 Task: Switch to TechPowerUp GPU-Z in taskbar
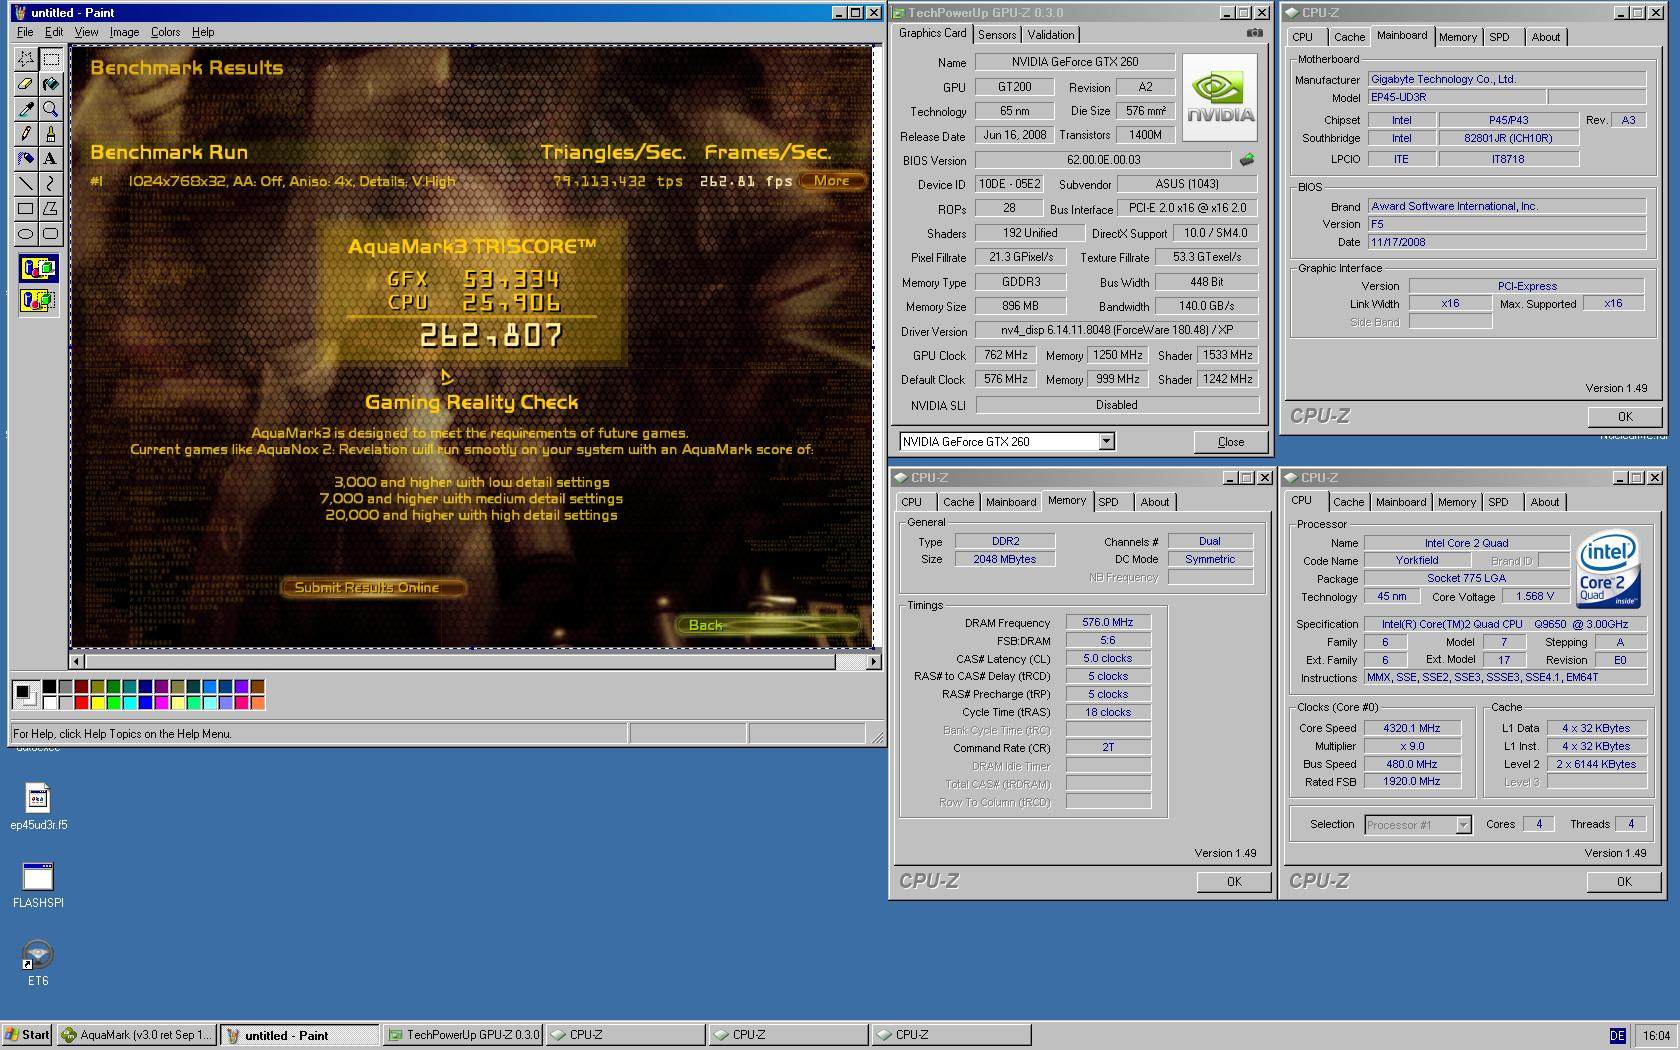[x=464, y=1035]
